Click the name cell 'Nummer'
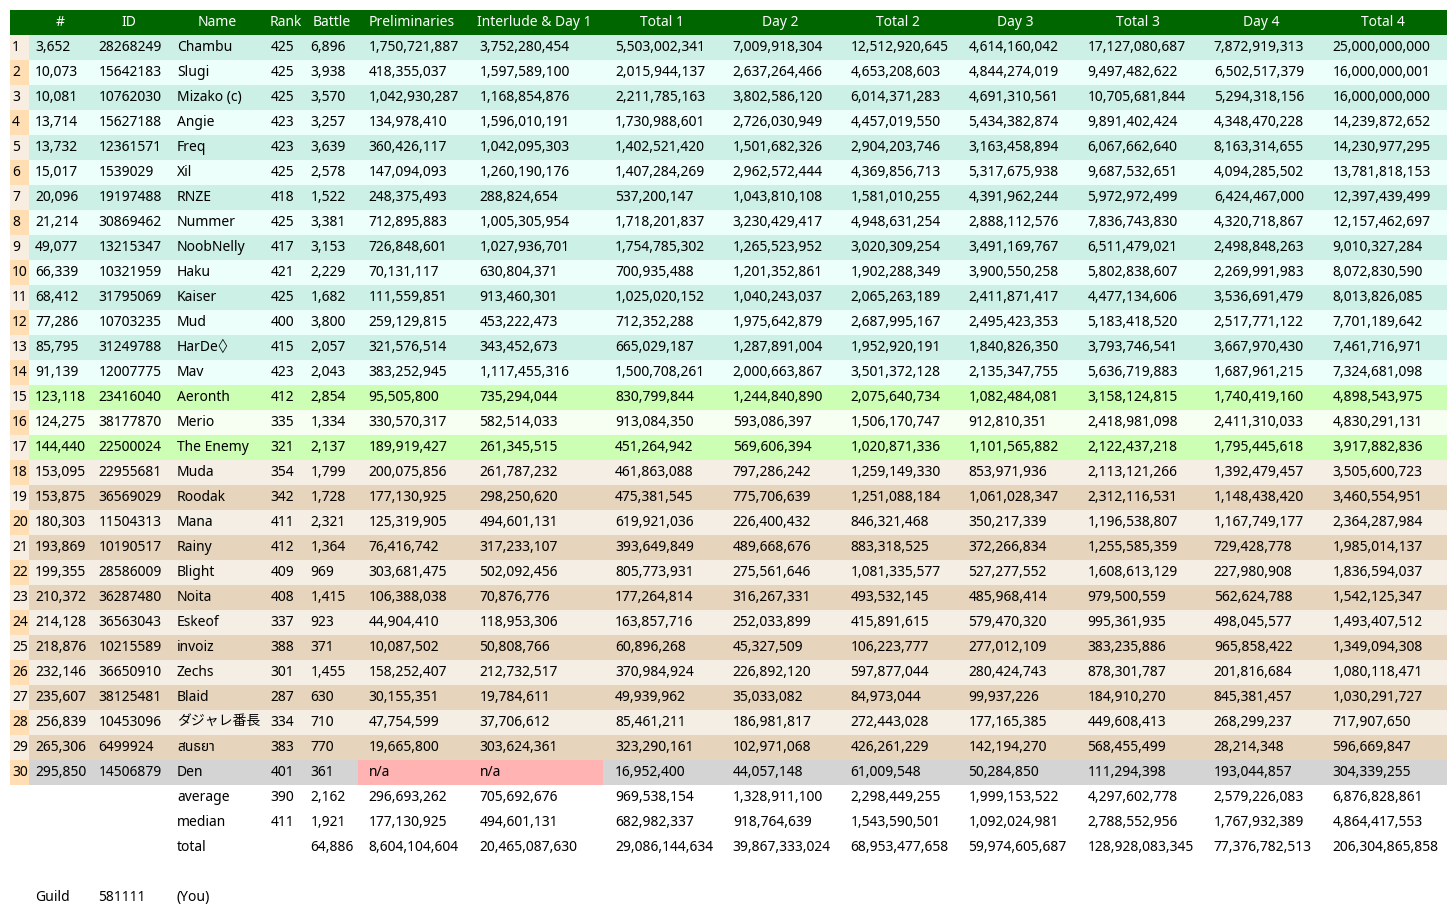The image size is (1456, 920). pyautogui.click(x=206, y=221)
